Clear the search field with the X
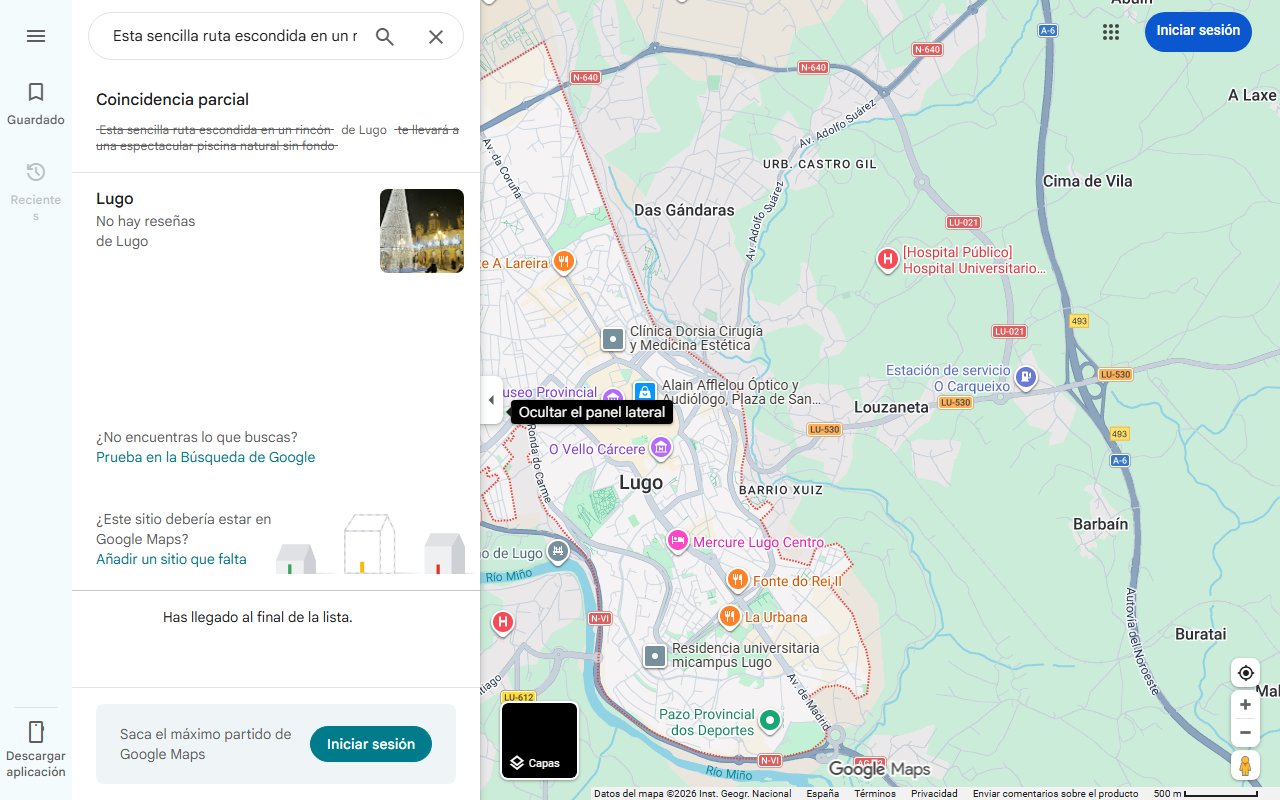The width and height of the screenshot is (1280, 800). [x=436, y=36]
